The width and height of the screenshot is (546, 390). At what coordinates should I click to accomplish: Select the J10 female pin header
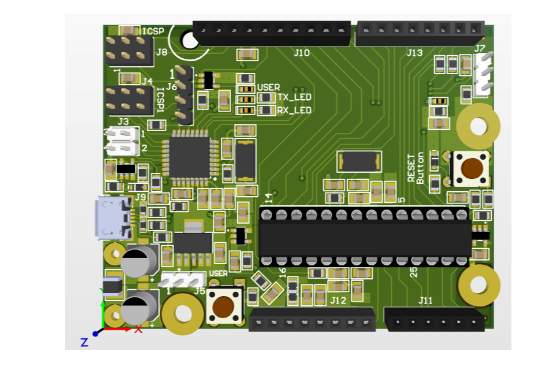(272, 33)
